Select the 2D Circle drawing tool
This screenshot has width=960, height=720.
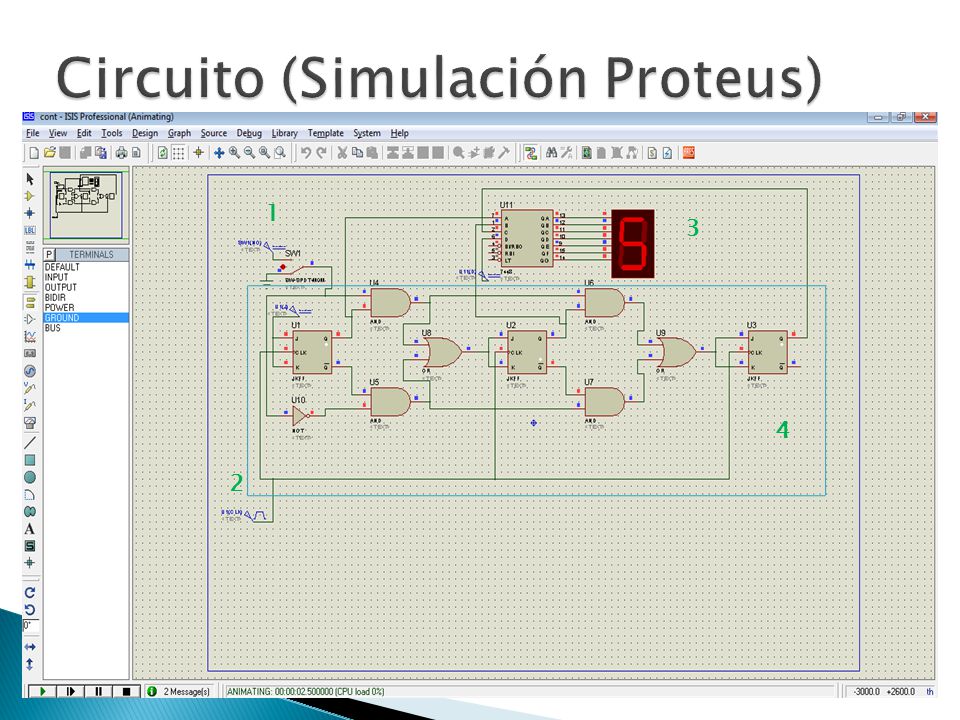click(x=30, y=477)
